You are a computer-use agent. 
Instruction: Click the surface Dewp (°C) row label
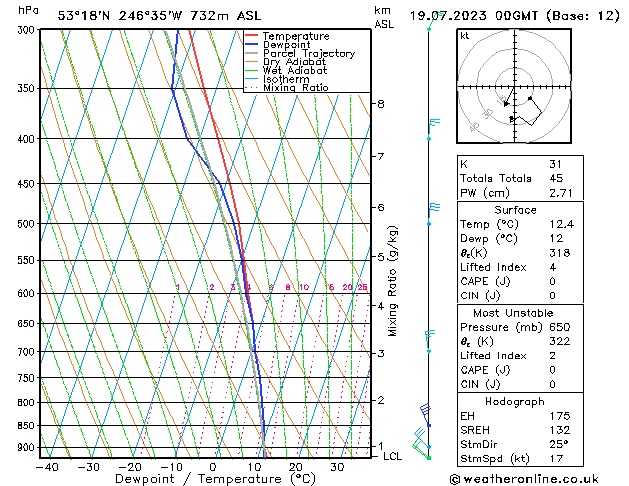point(489,239)
